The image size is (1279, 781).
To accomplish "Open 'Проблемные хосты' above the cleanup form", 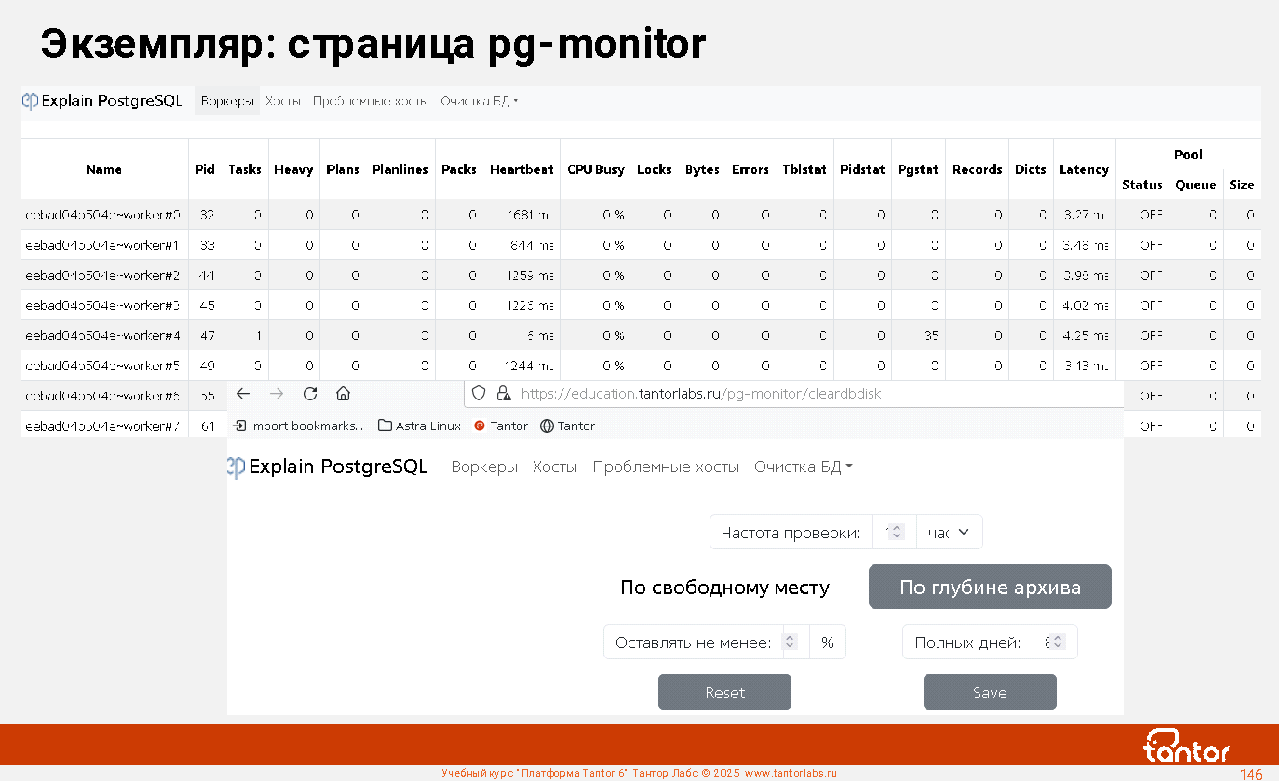I will (665, 467).
